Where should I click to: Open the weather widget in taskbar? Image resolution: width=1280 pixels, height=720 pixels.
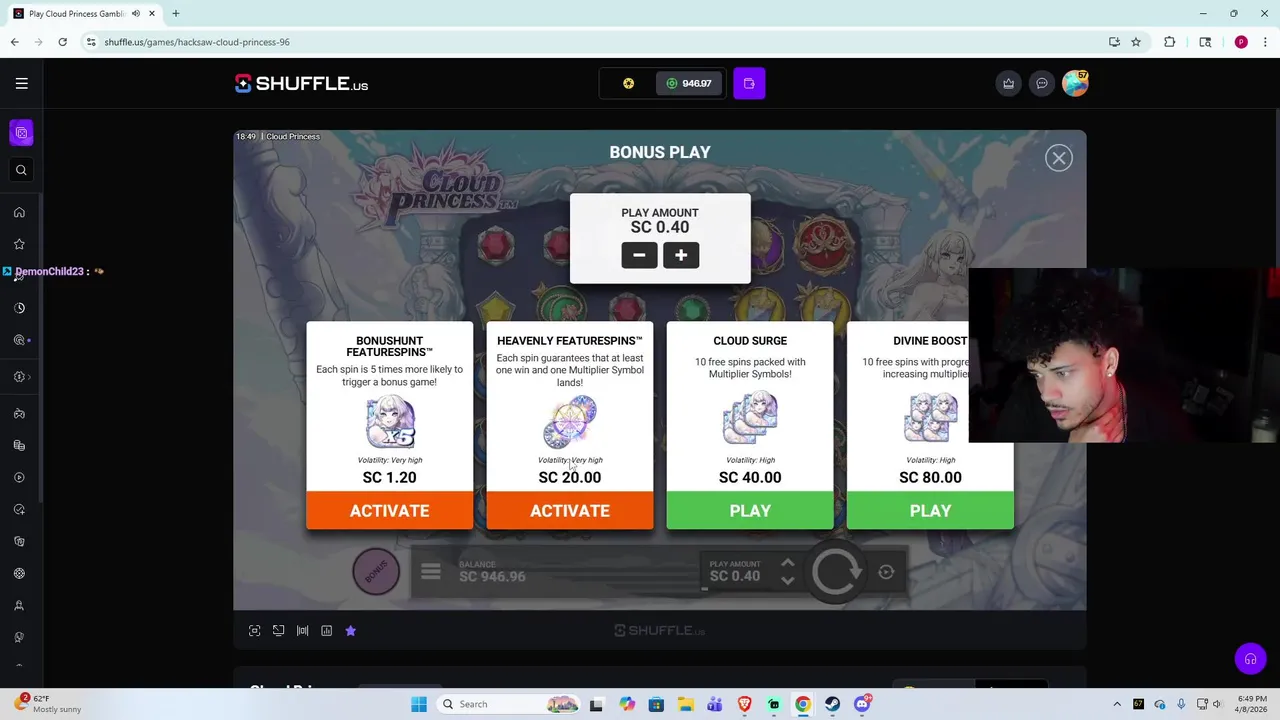pyautogui.click(x=48, y=704)
